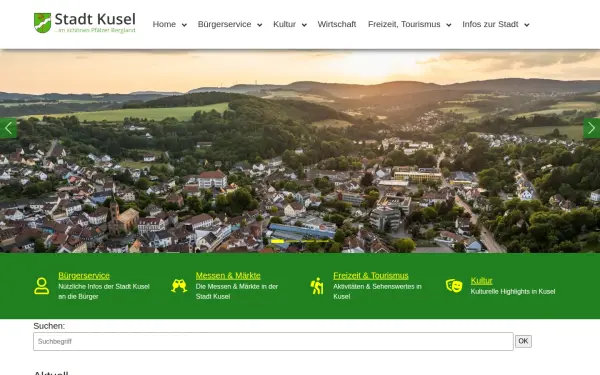
Task: Click text "Nützliche Infos der Stadt Kusel"
Action: (x=104, y=287)
